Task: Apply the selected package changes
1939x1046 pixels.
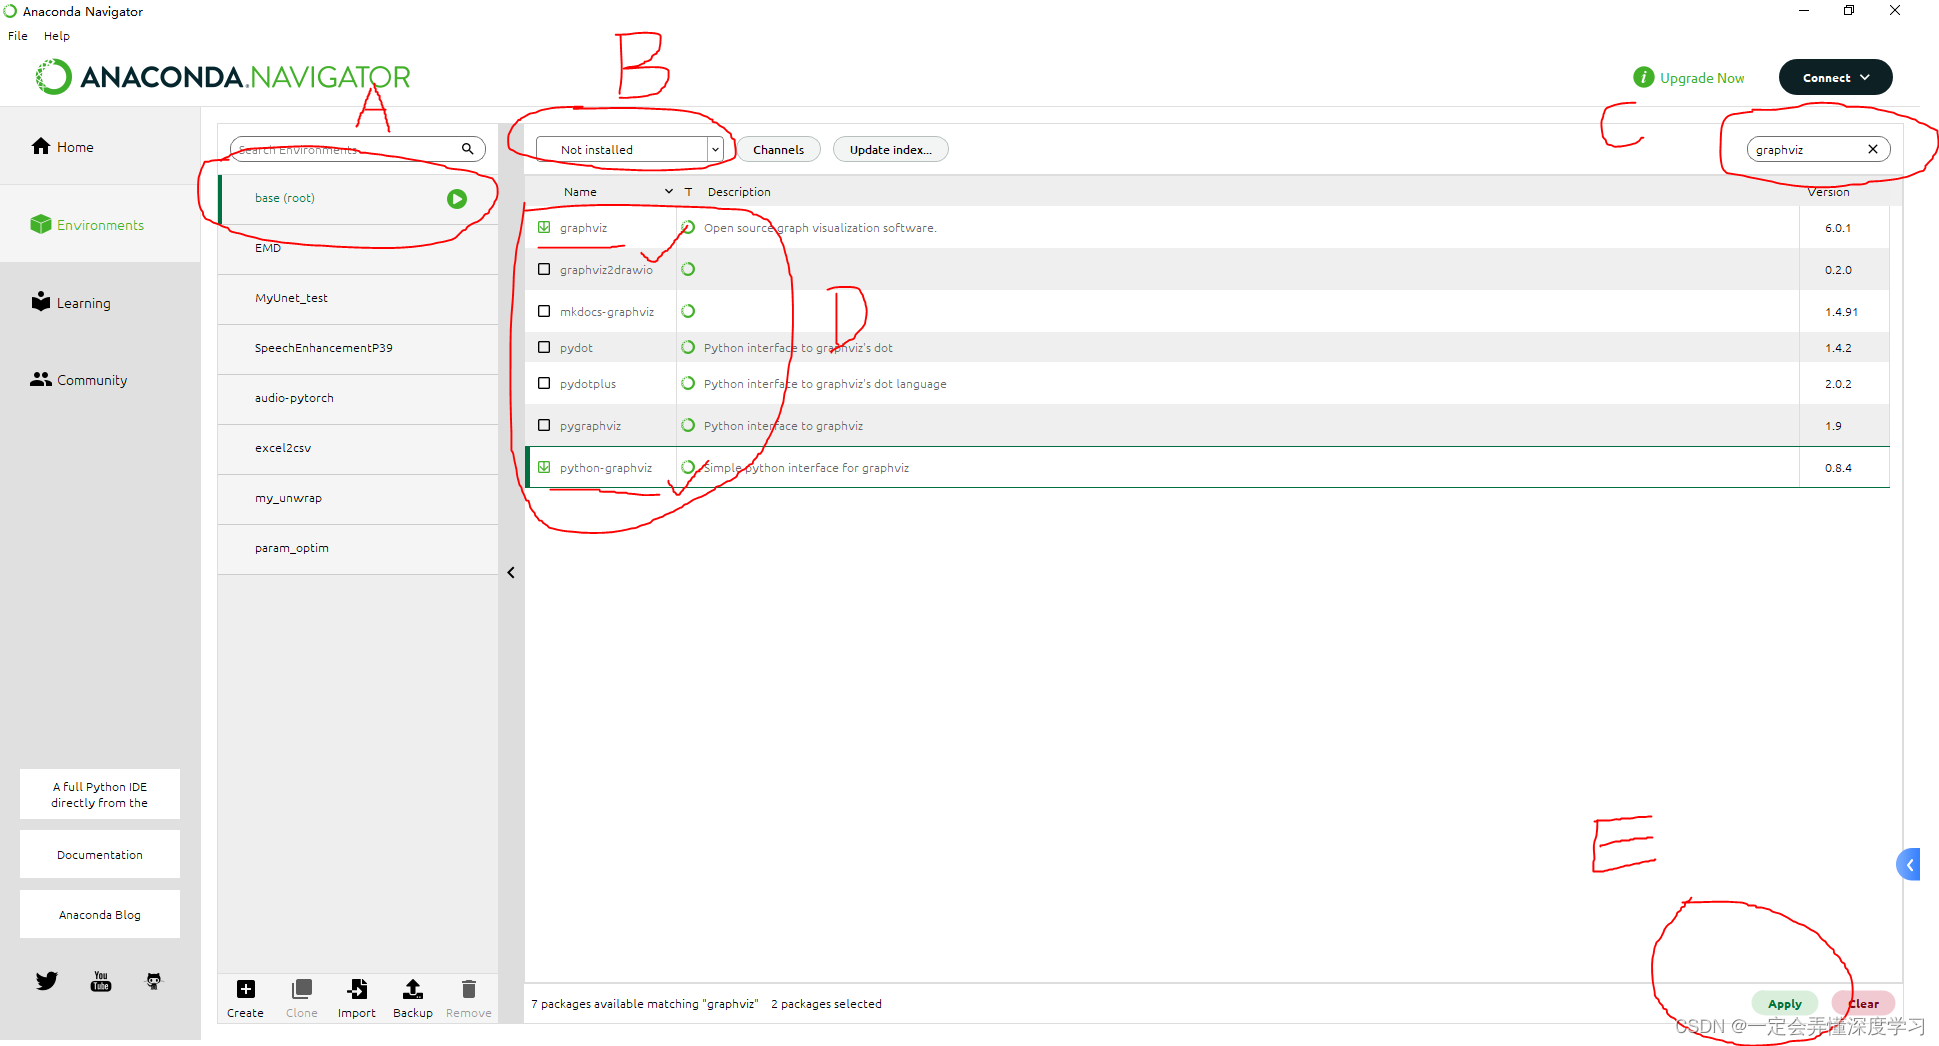Action: [1785, 1003]
